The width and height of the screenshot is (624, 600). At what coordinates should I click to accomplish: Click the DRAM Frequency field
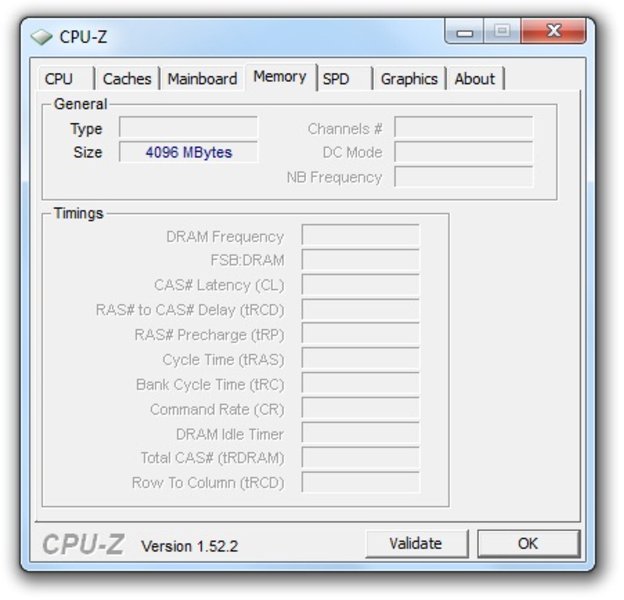click(x=361, y=235)
